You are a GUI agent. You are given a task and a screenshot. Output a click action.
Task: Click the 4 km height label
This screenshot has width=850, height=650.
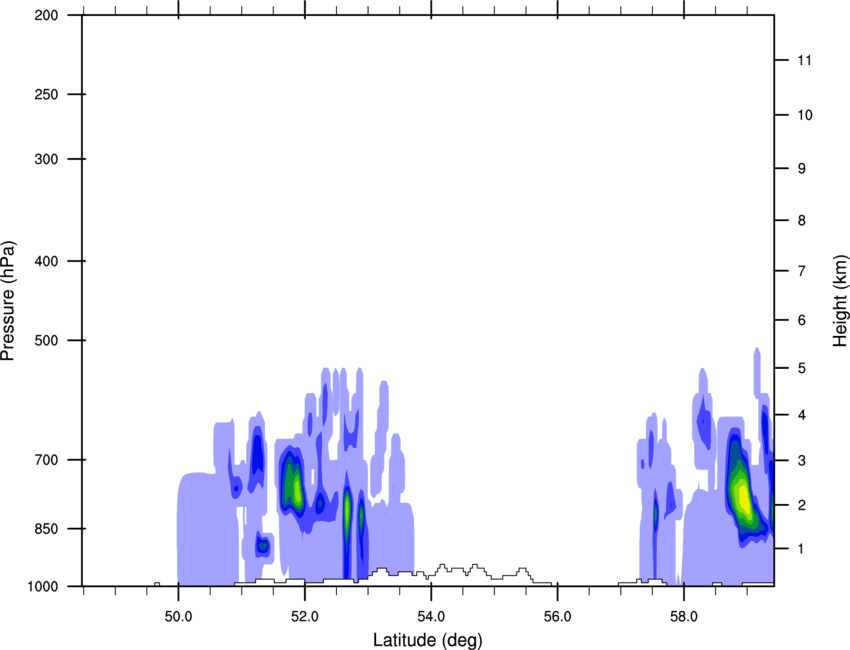[802, 415]
